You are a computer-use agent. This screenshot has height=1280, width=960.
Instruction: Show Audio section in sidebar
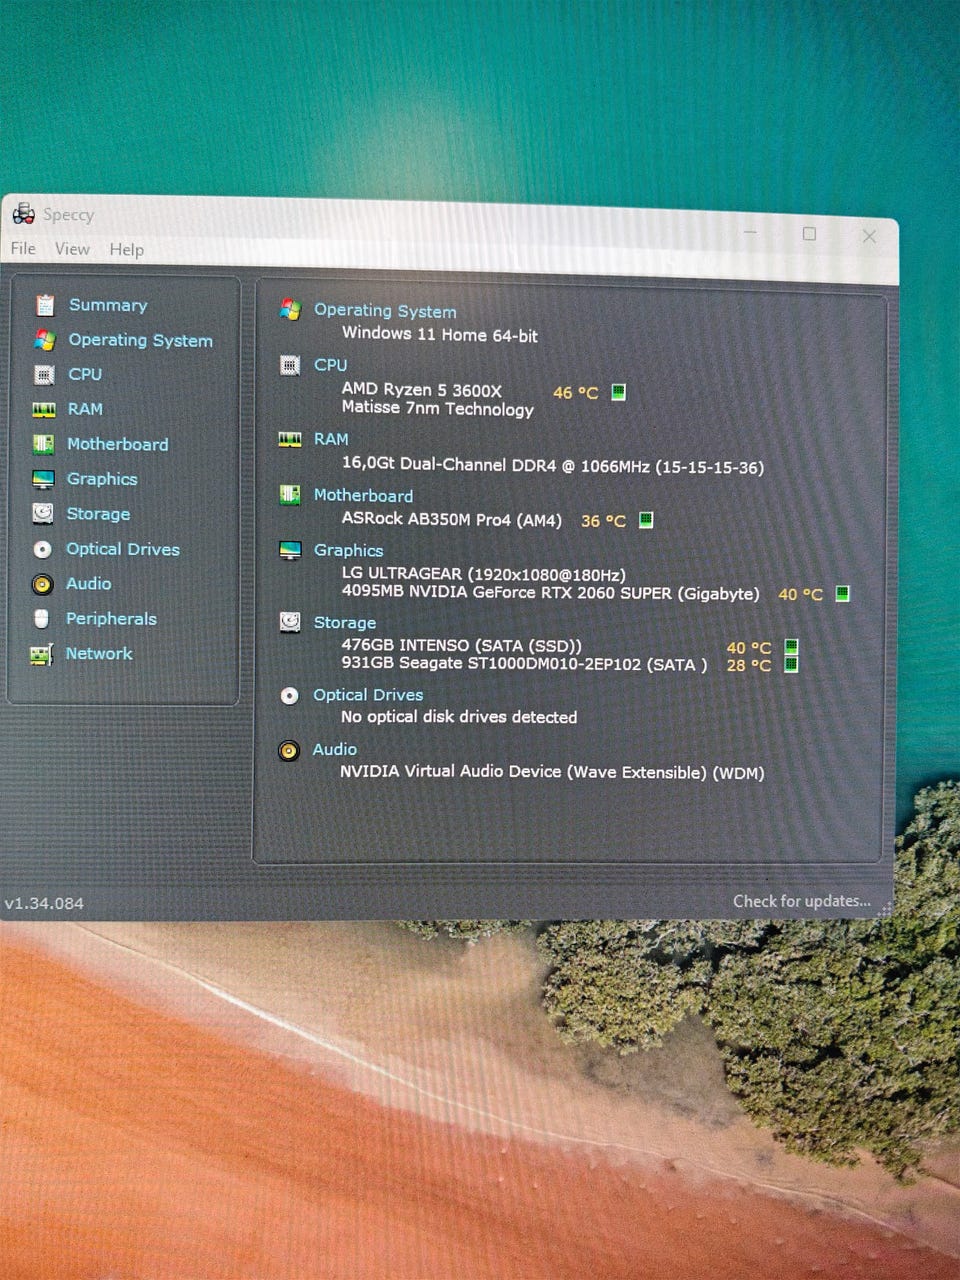pos(88,583)
